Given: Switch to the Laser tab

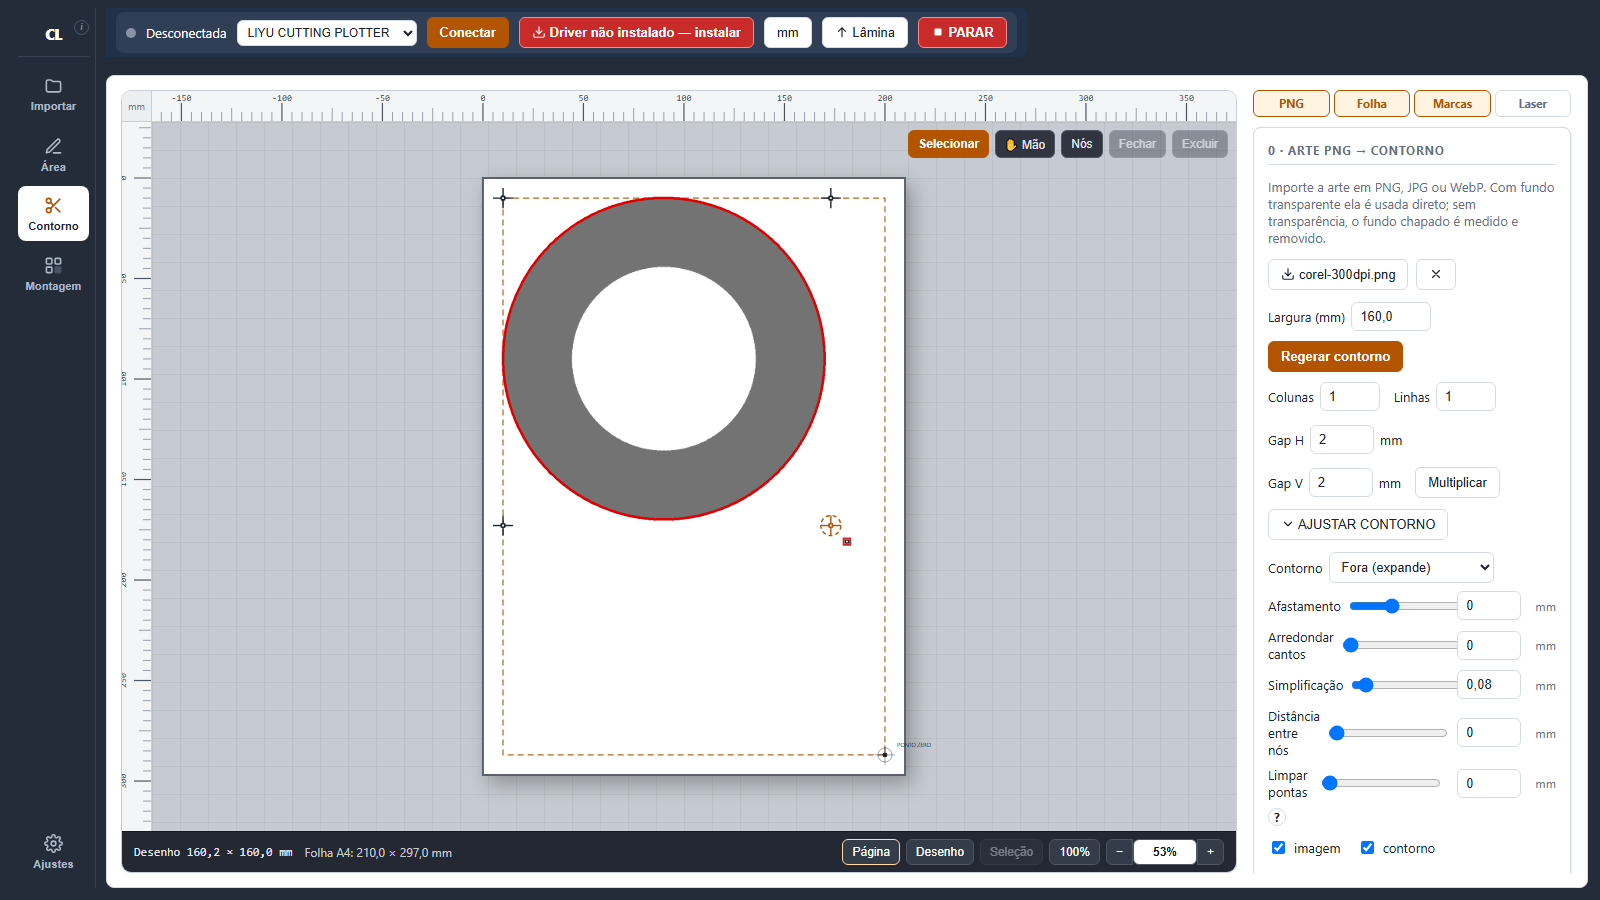Looking at the screenshot, I should pyautogui.click(x=1532, y=104).
